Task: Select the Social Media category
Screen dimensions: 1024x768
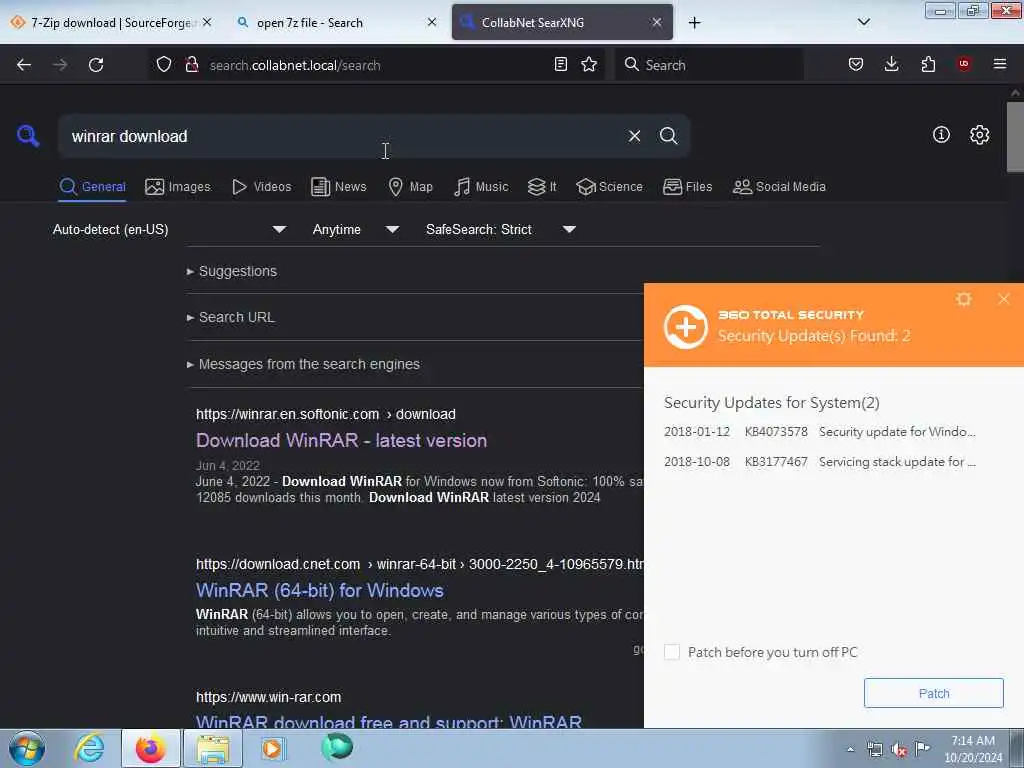Action: 779,187
